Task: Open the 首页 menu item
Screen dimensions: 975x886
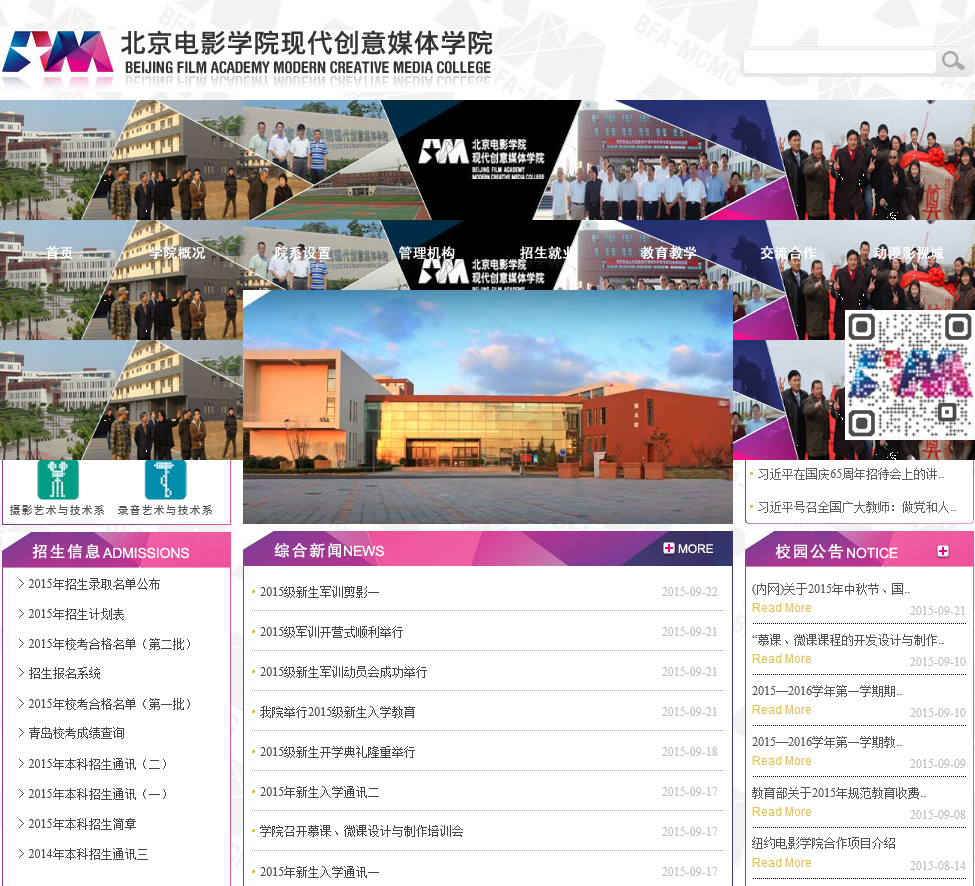Action: [x=60, y=252]
